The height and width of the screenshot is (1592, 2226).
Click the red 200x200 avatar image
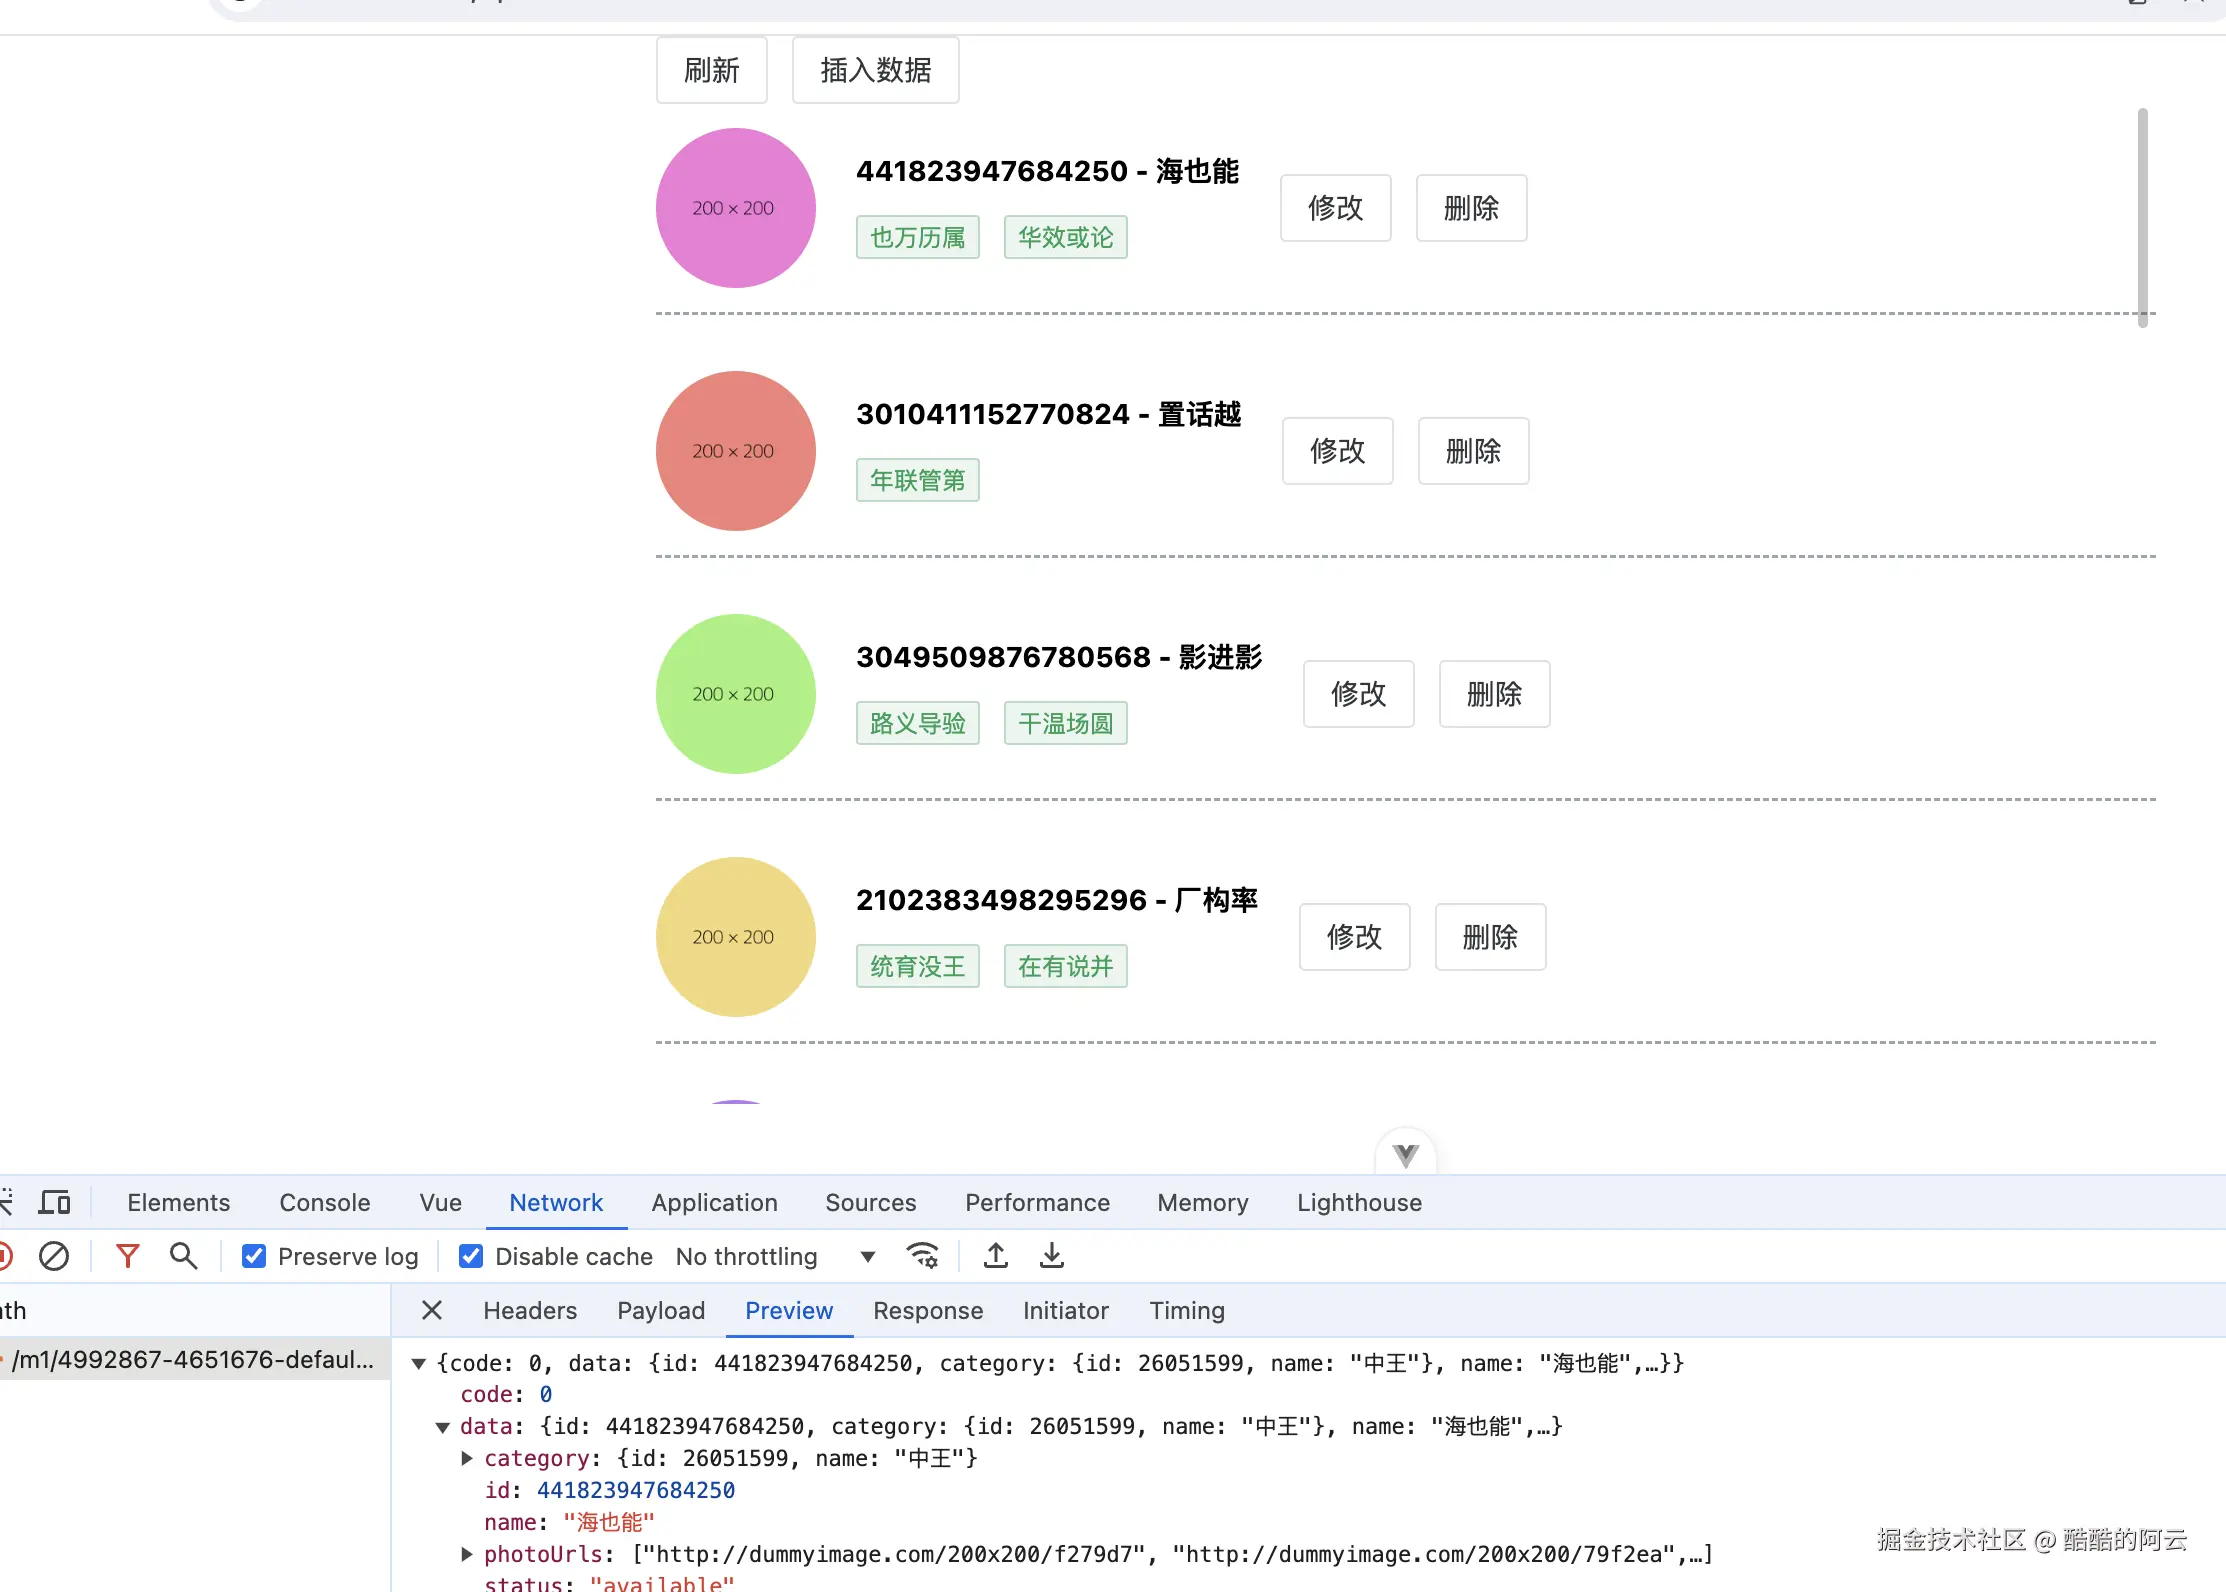(x=736, y=451)
